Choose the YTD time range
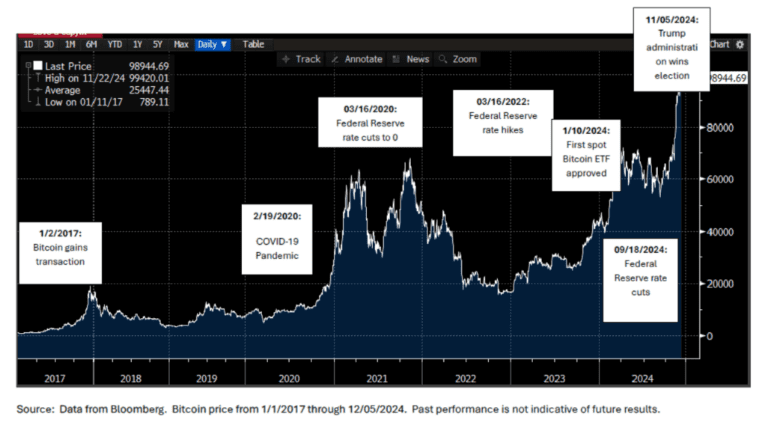The image size is (768, 426). tap(115, 45)
